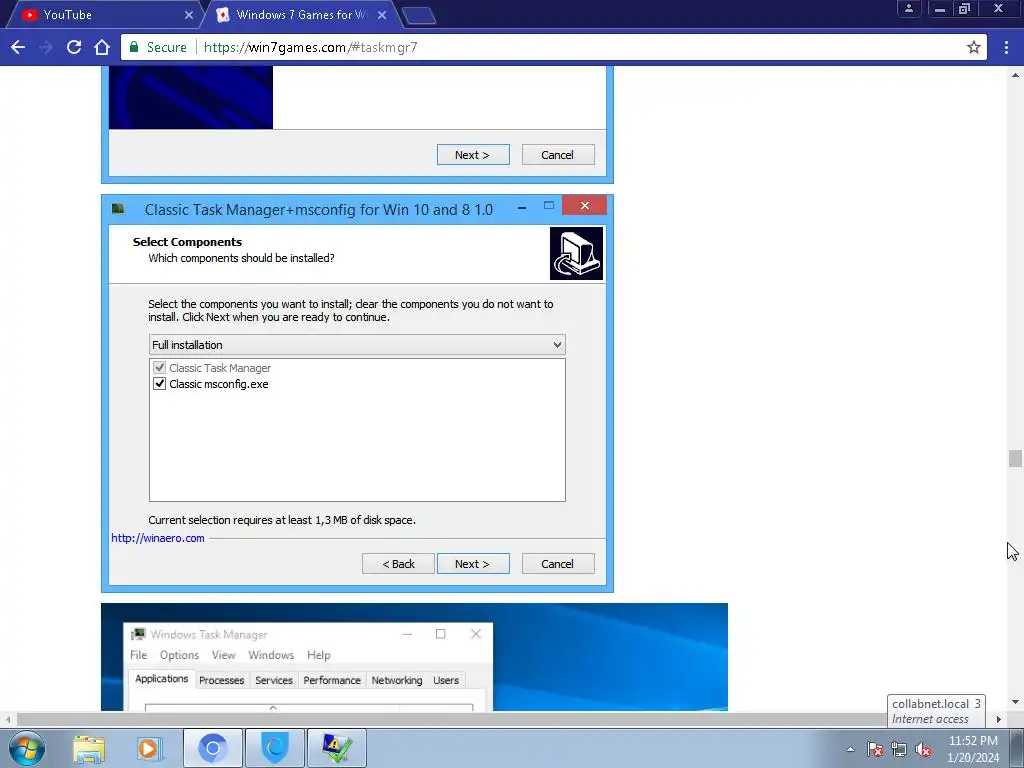Close the YouTube tab
Screen dimensions: 1024x768
click(189, 14)
